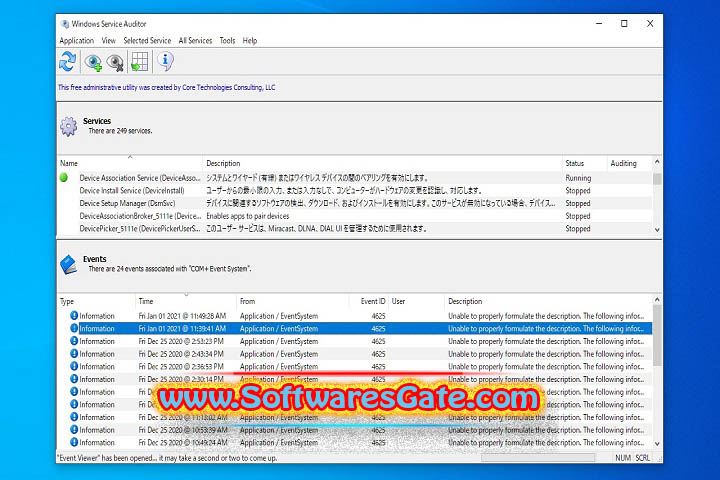Open the Application menu
This screenshot has height=480, width=720.
tap(76, 40)
